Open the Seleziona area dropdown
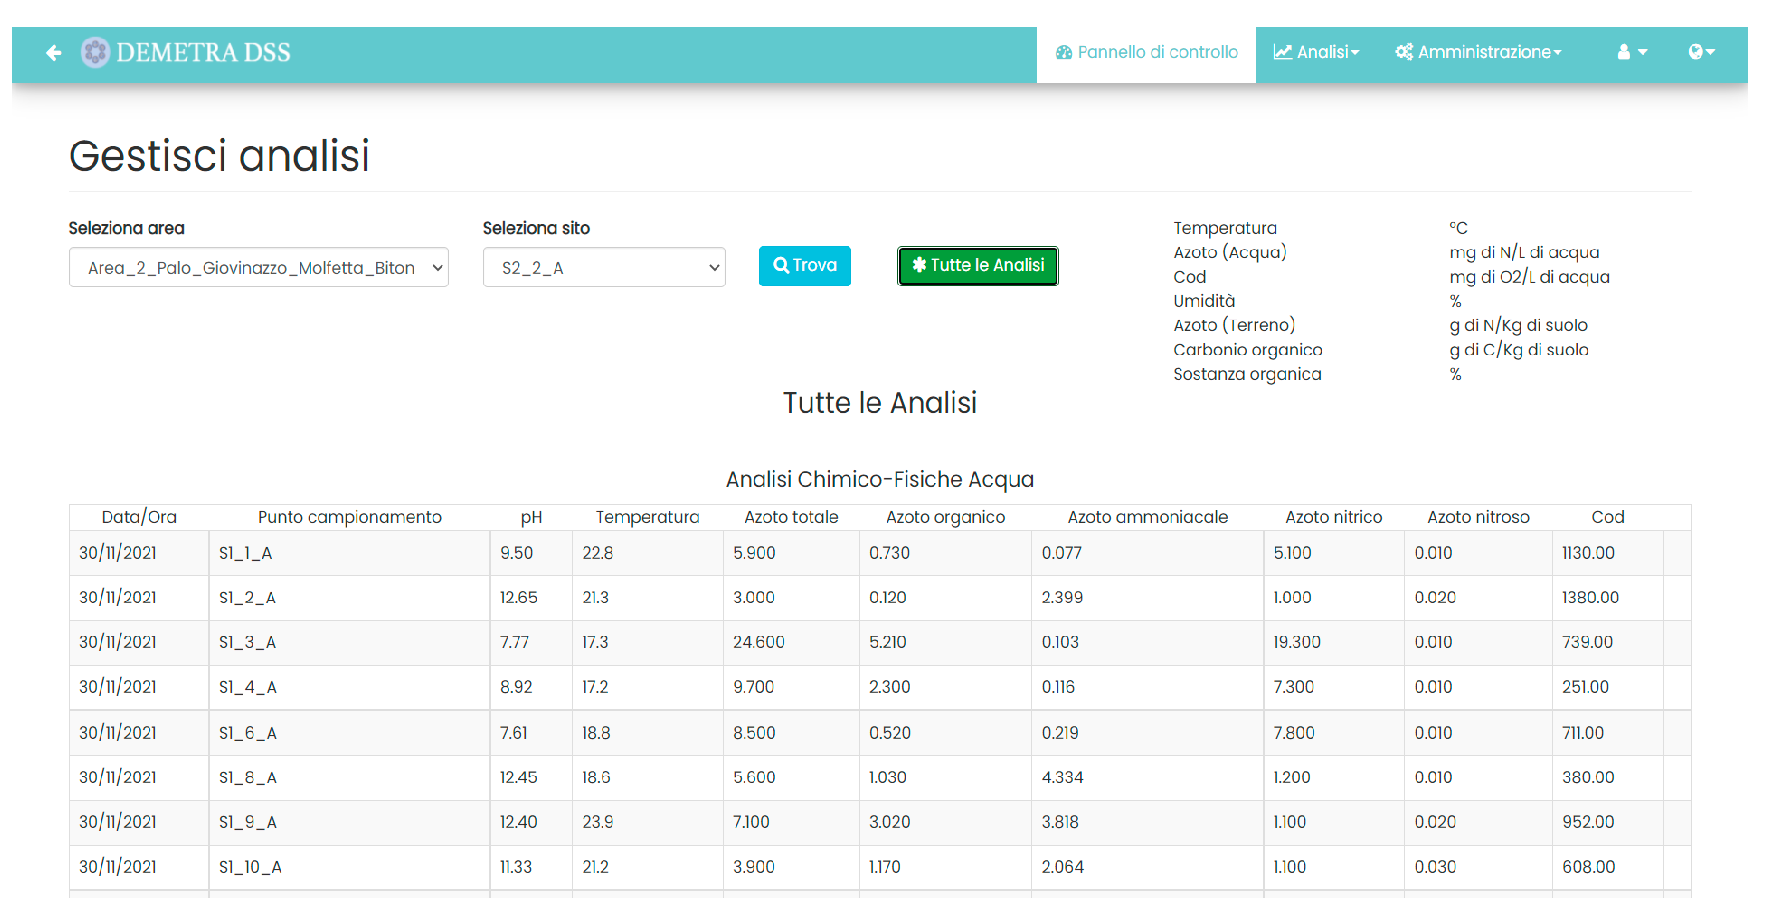 click(258, 268)
